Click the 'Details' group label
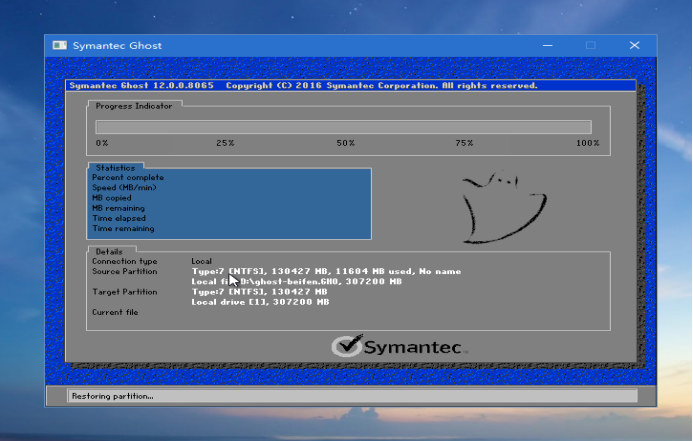The image size is (693, 441). pyautogui.click(x=109, y=251)
